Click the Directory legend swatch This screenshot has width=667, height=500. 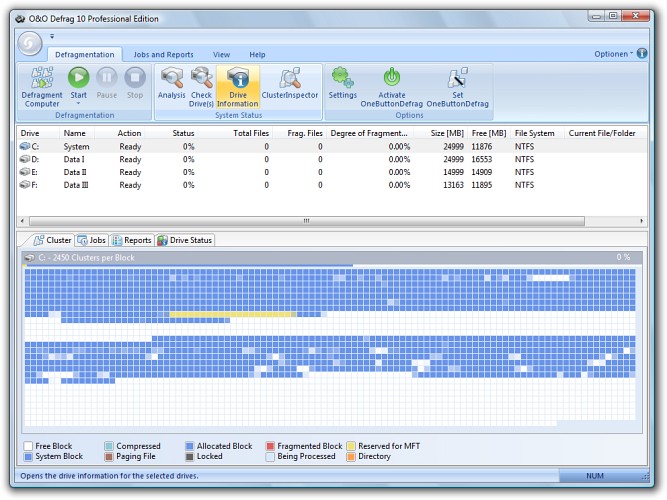click(x=351, y=457)
